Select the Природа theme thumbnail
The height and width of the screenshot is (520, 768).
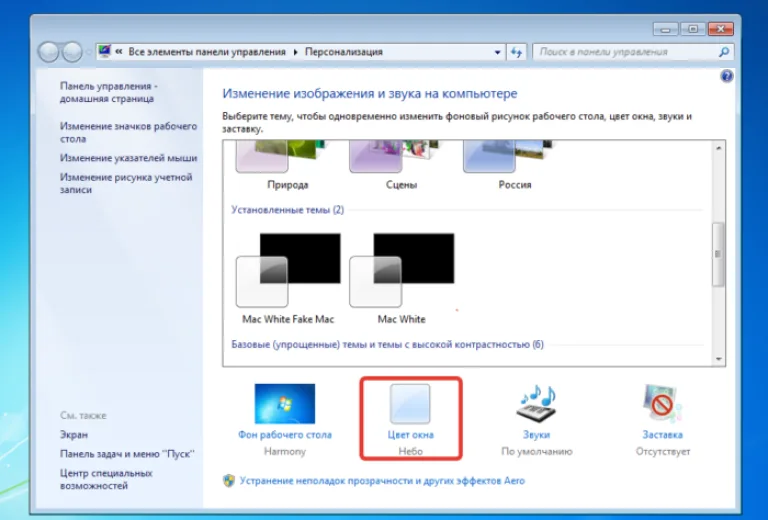tap(281, 157)
